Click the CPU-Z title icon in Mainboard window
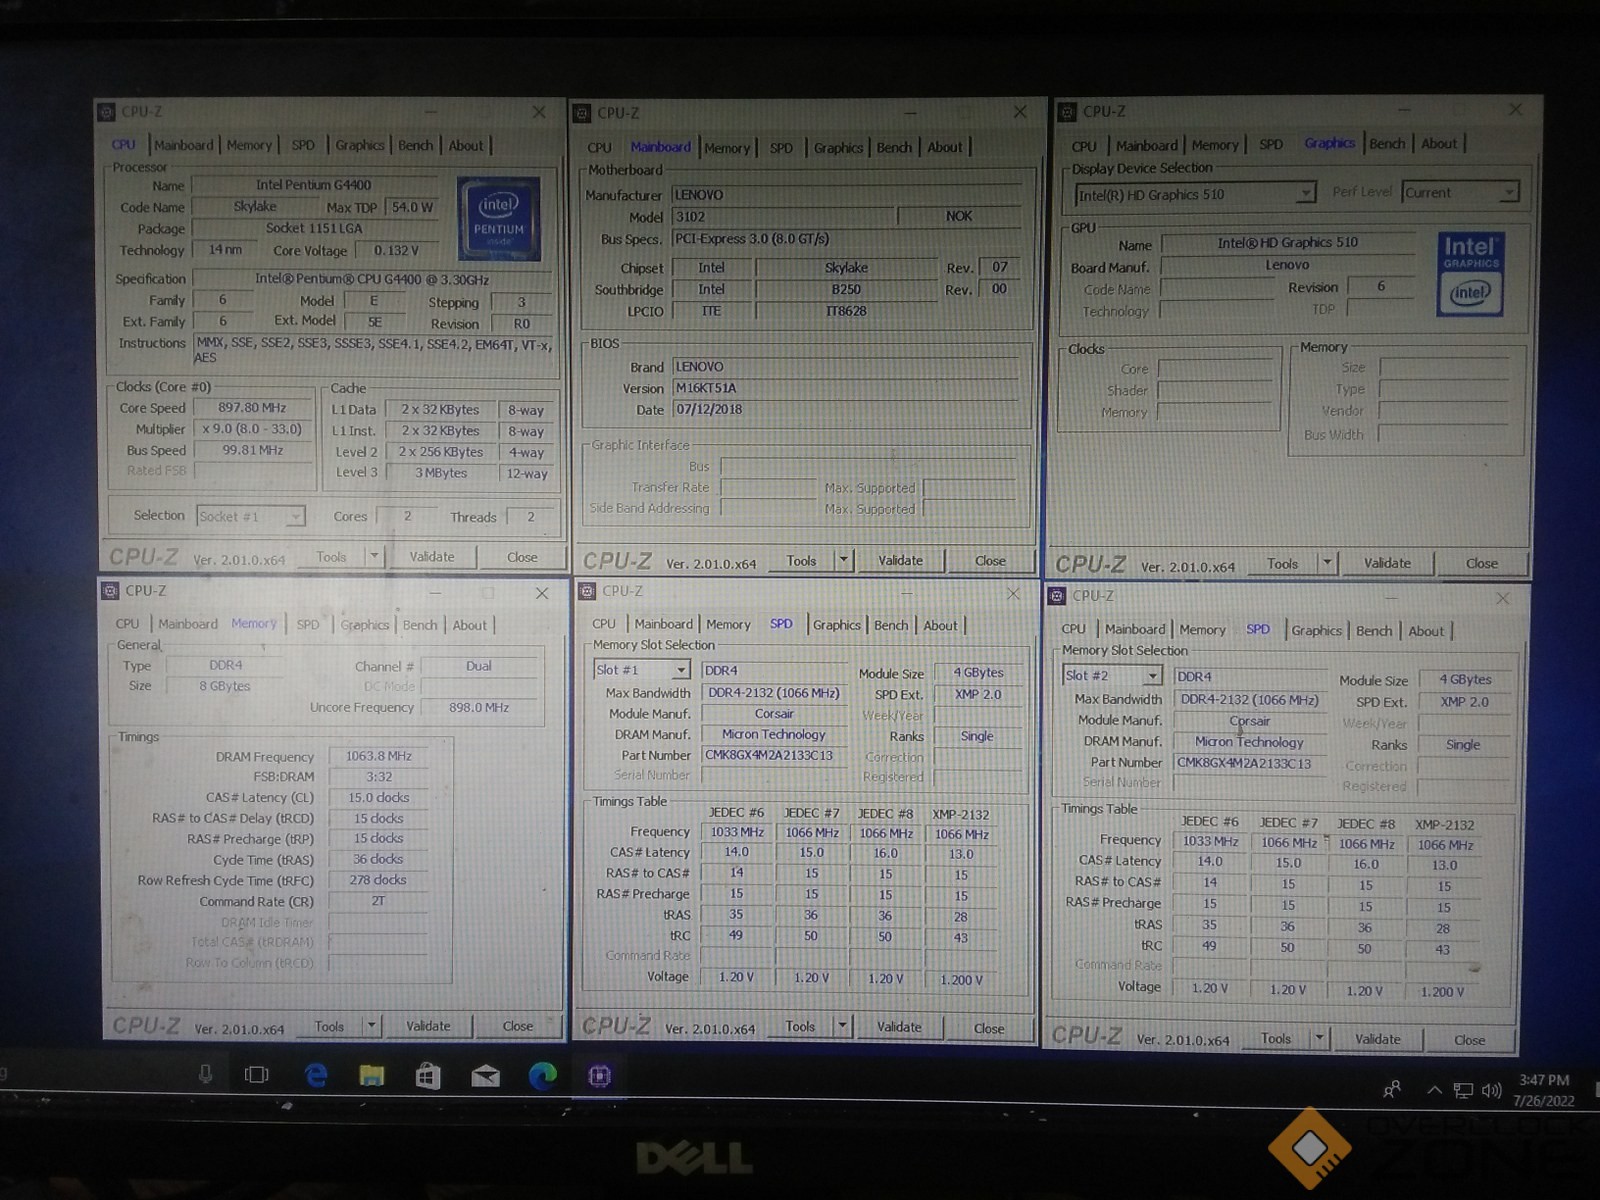Screen dimensions: 1600x1200 (x=583, y=113)
